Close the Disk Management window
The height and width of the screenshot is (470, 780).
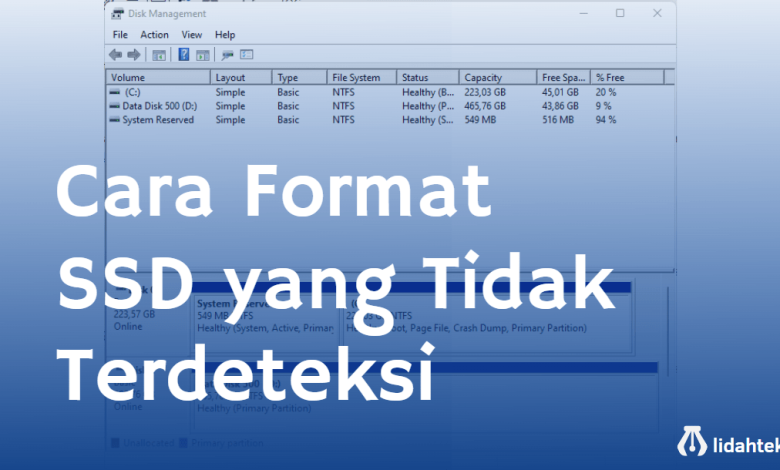tap(657, 13)
